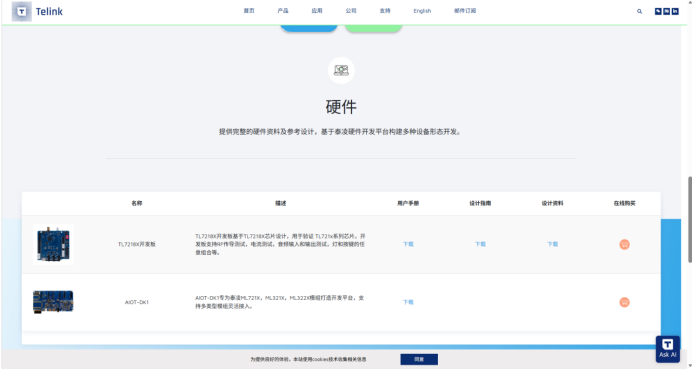Click the 在线购买 column header

(x=624, y=203)
